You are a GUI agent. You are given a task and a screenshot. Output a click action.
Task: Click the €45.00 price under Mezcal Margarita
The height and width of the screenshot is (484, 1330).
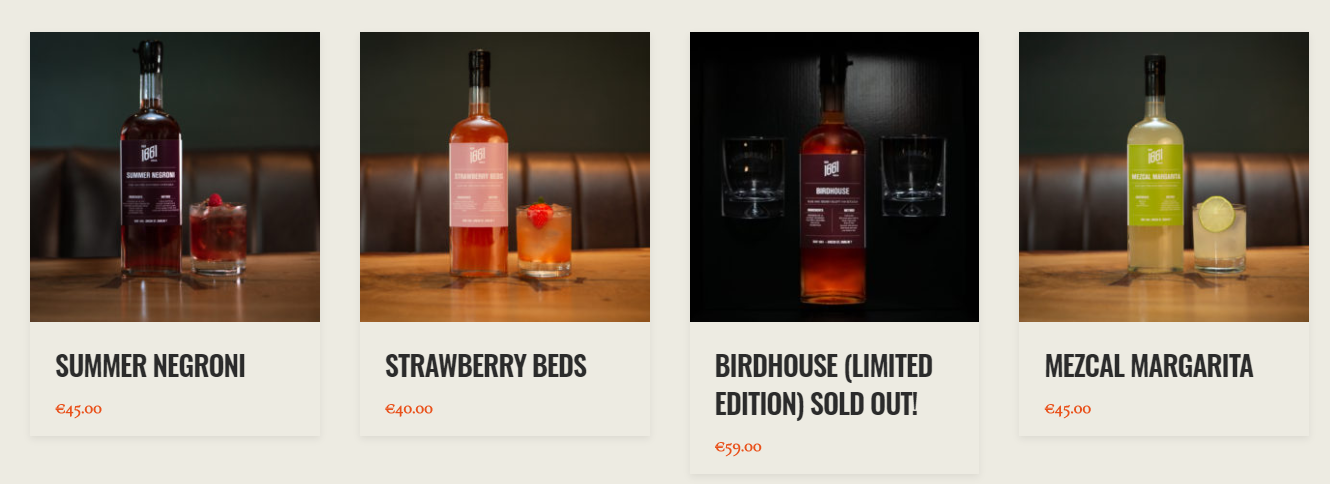click(1068, 408)
